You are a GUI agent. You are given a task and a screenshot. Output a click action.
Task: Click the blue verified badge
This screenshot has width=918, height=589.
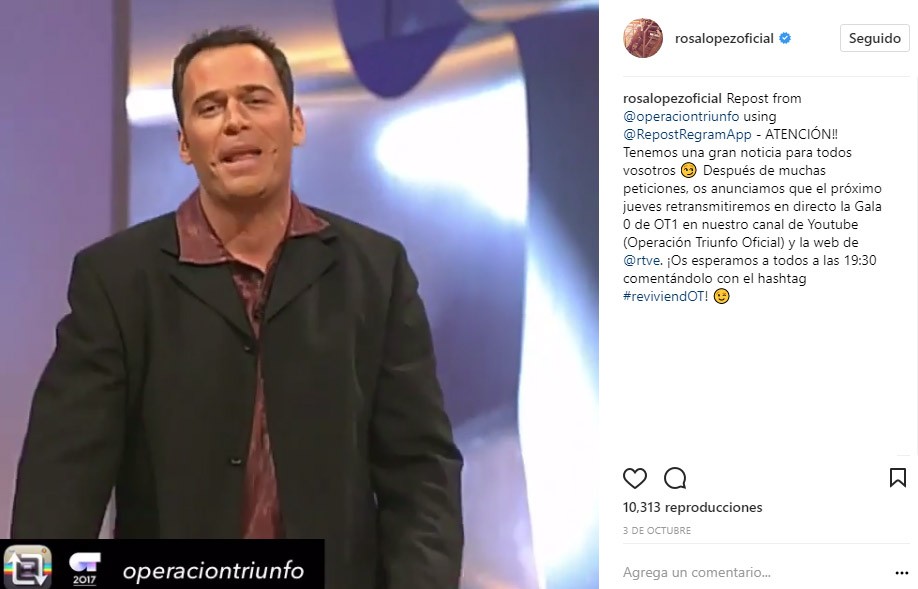(x=785, y=38)
